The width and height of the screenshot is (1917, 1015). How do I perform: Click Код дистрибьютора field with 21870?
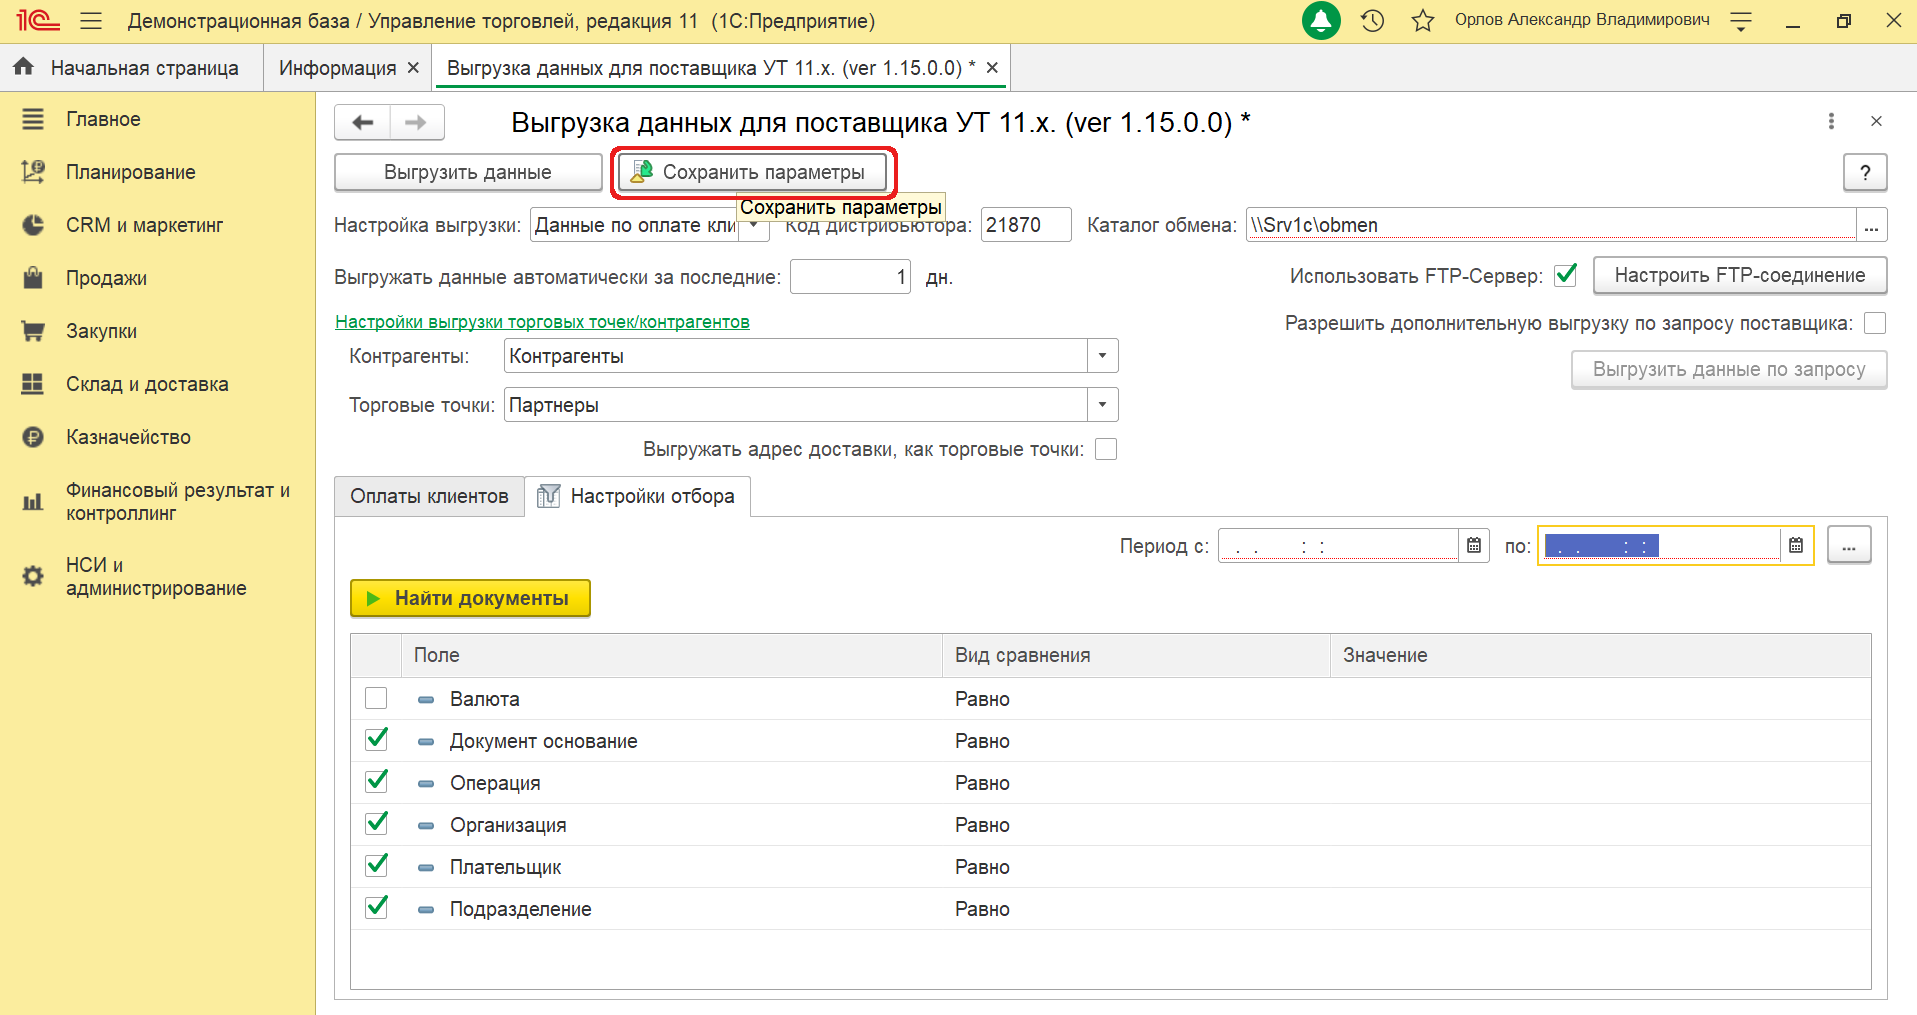[1026, 225]
